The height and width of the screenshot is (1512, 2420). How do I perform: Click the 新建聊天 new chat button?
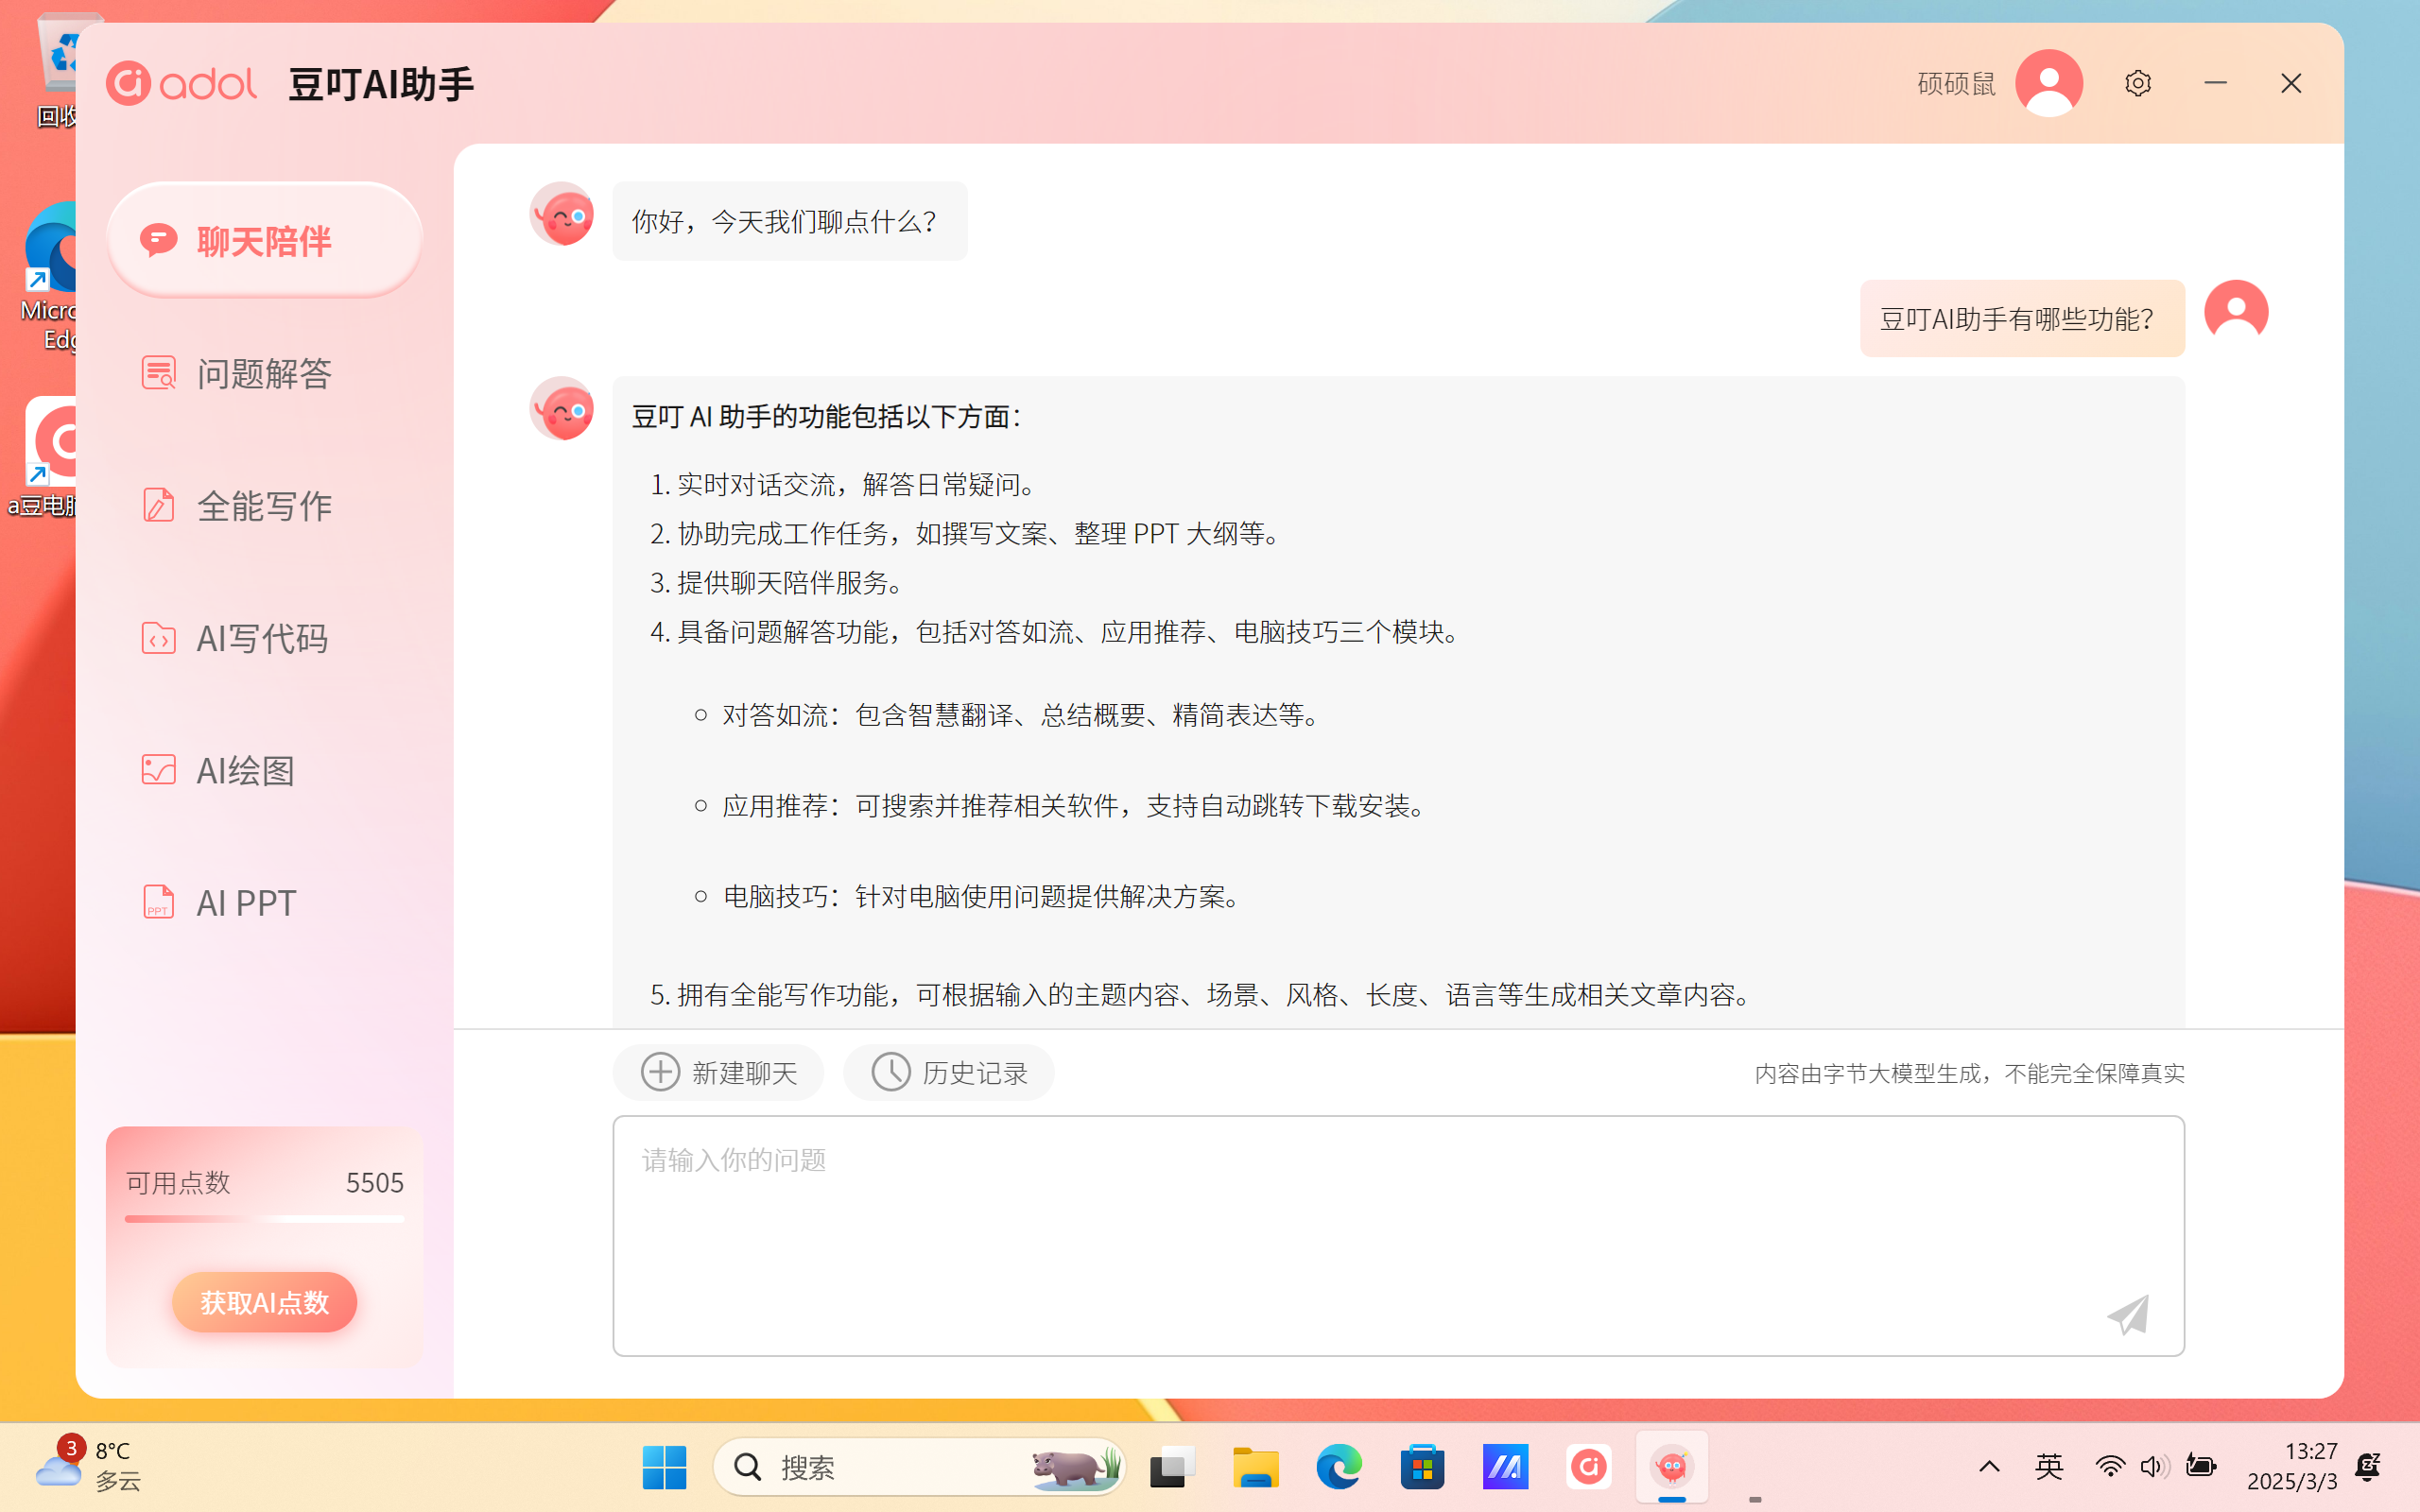(718, 1072)
